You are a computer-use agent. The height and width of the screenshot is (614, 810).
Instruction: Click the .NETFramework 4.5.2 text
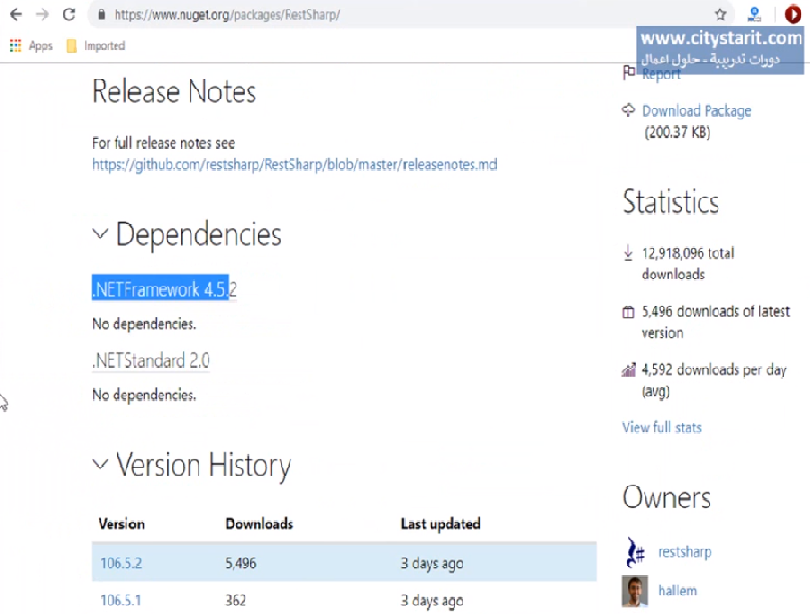click(164, 289)
